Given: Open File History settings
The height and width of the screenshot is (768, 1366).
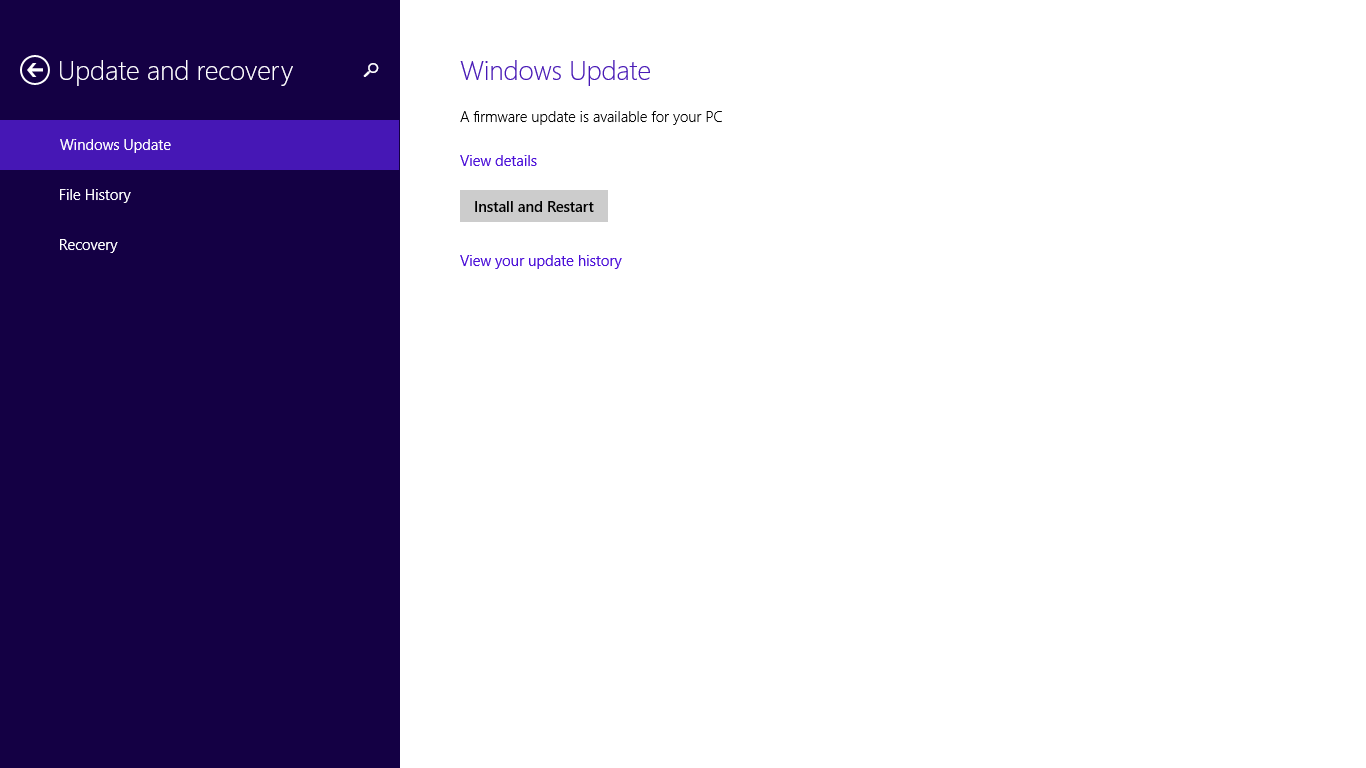Looking at the screenshot, I should pyautogui.click(x=200, y=195).
